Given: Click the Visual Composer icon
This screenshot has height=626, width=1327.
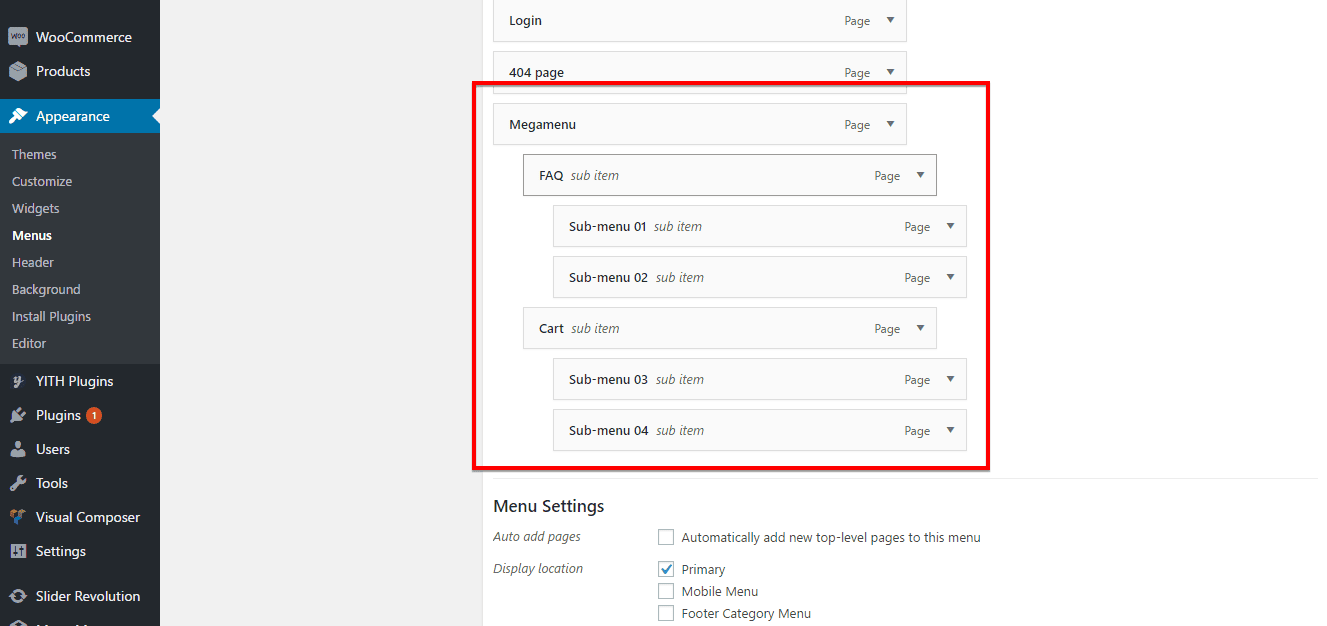Looking at the screenshot, I should click(x=18, y=518).
